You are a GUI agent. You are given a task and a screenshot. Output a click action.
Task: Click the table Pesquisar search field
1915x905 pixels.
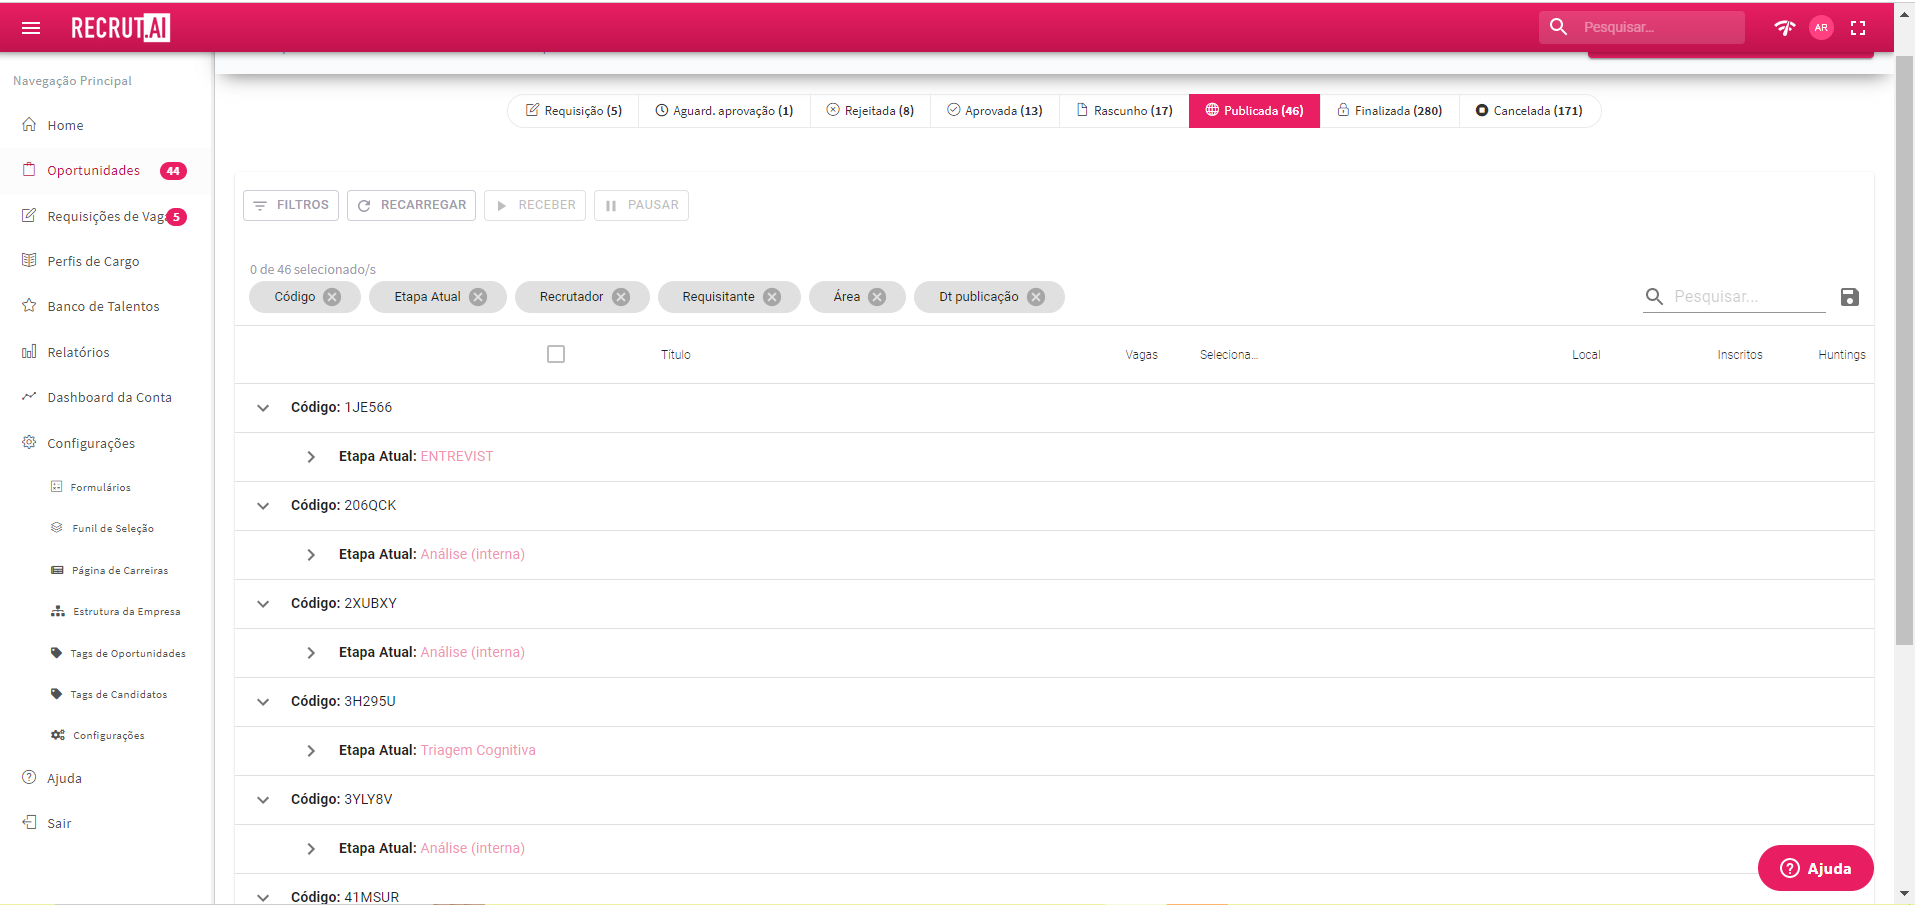1748,297
